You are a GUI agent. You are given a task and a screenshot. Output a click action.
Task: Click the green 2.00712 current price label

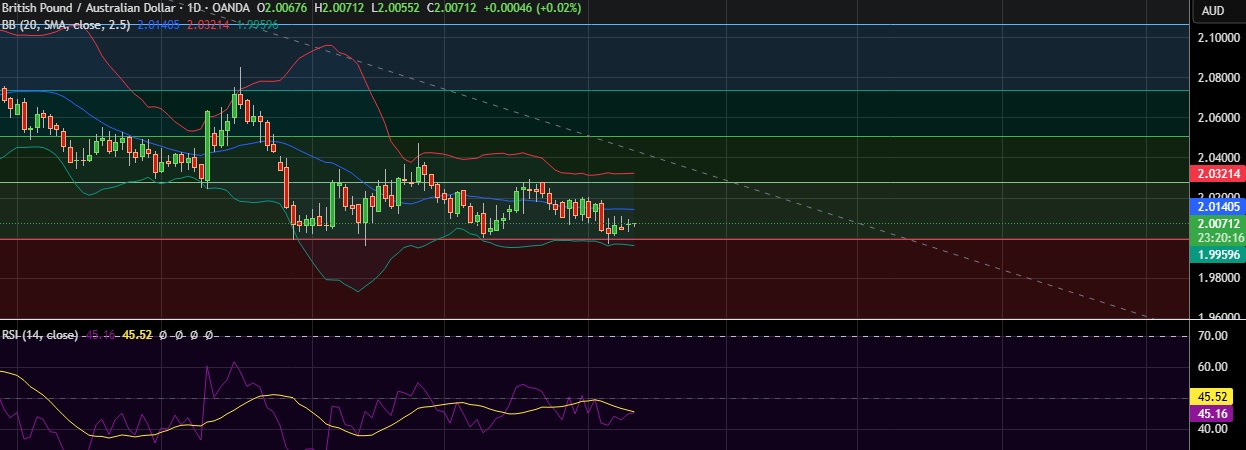1218,224
